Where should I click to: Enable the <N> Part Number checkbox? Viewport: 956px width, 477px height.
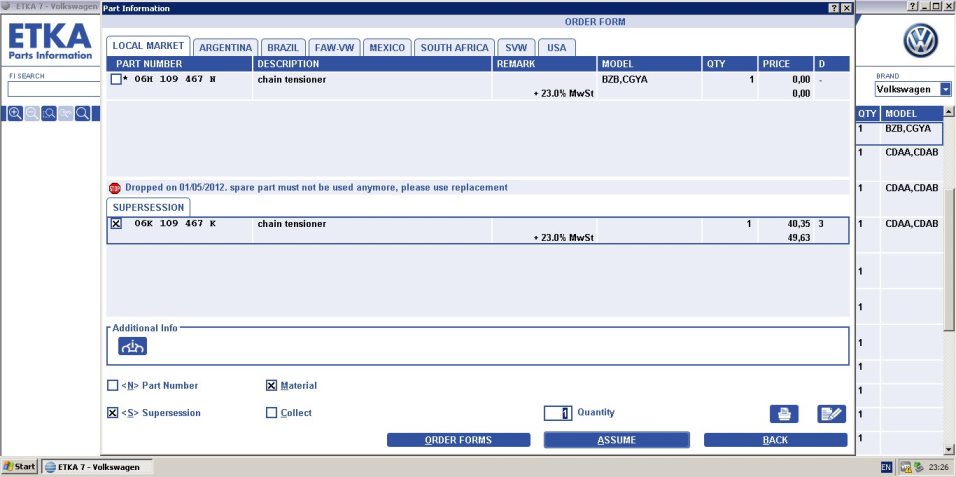click(x=112, y=386)
